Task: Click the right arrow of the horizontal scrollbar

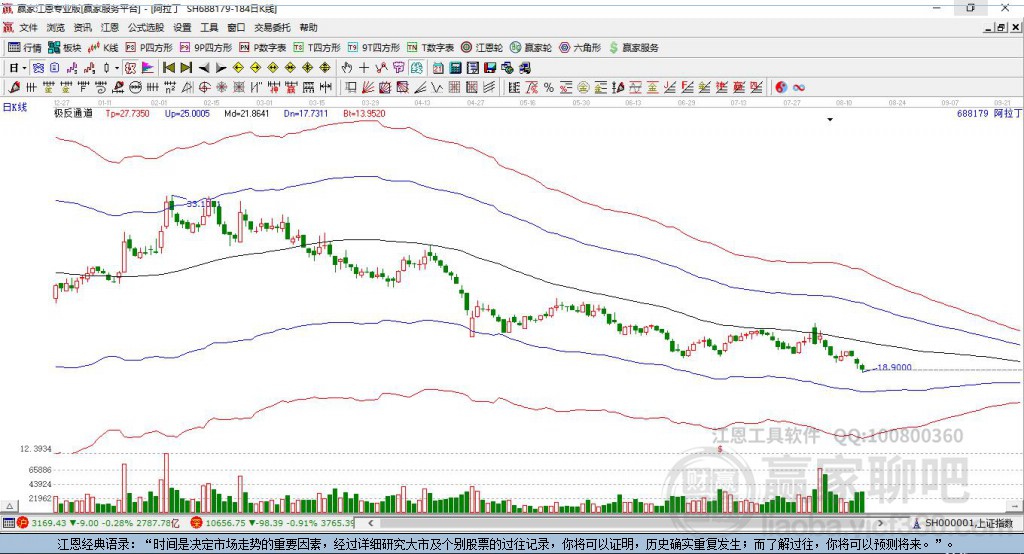Action: pos(880,523)
